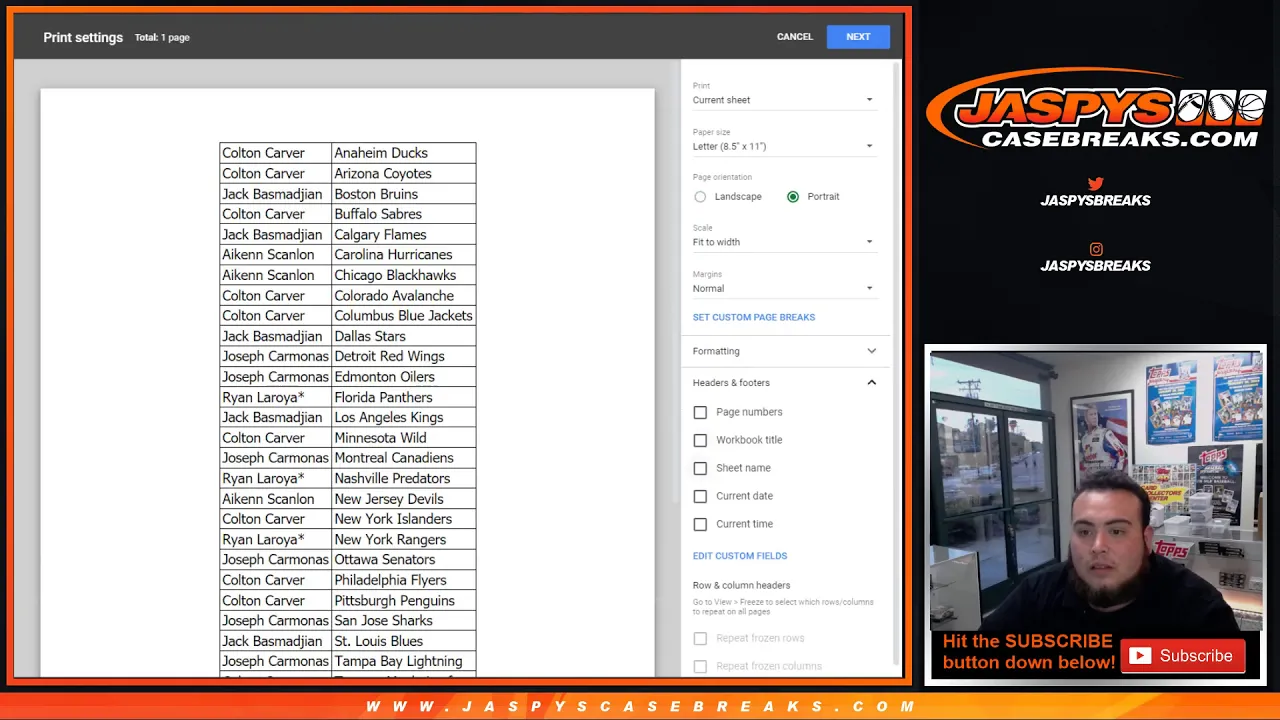Click the 'Florida Panthers' cell
This screenshot has height=720, width=1280.
pos(404,397)
